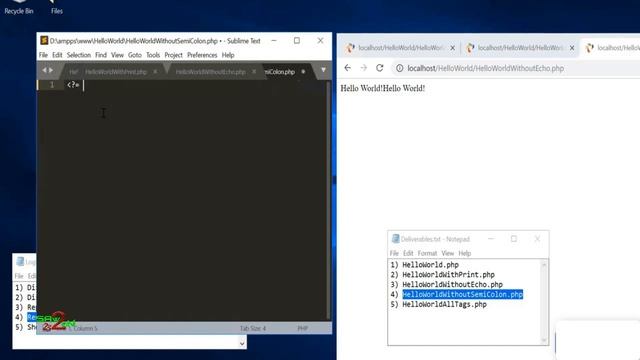Viewport: 640px width, 360px height.
Task: Go forward in the browser
Action: coord(364,68)
